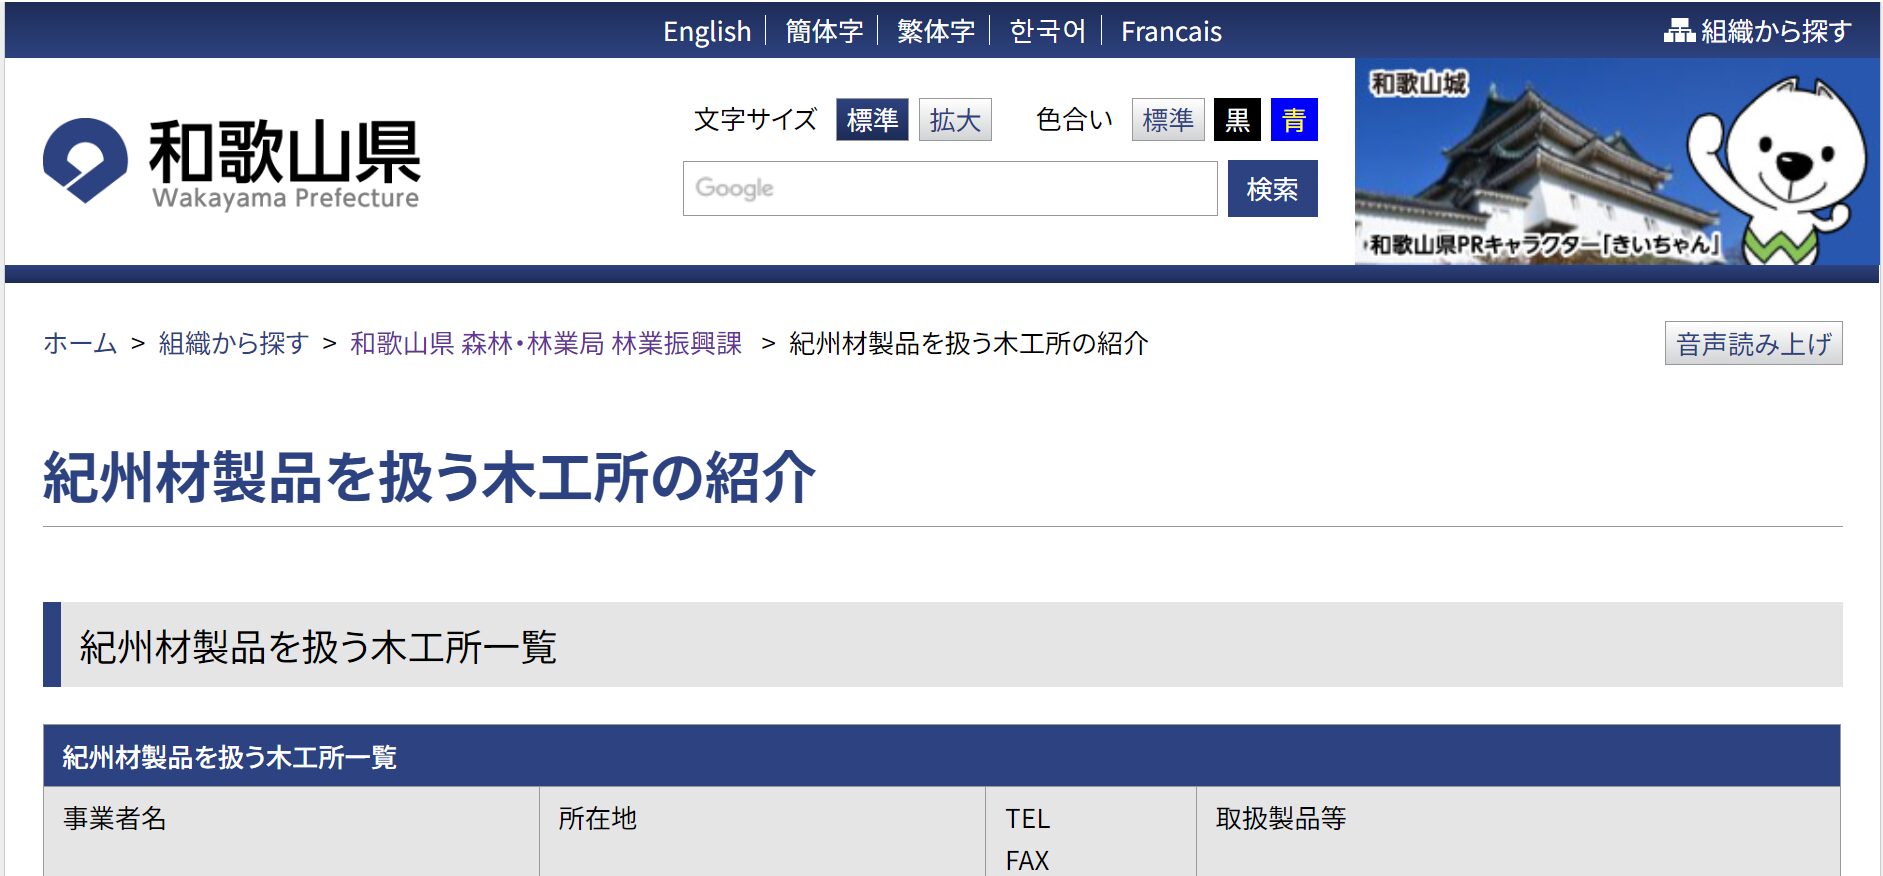
Task: Click the page title 紀州材製品を扱う木工所の紹介
Action: point(429,477)
